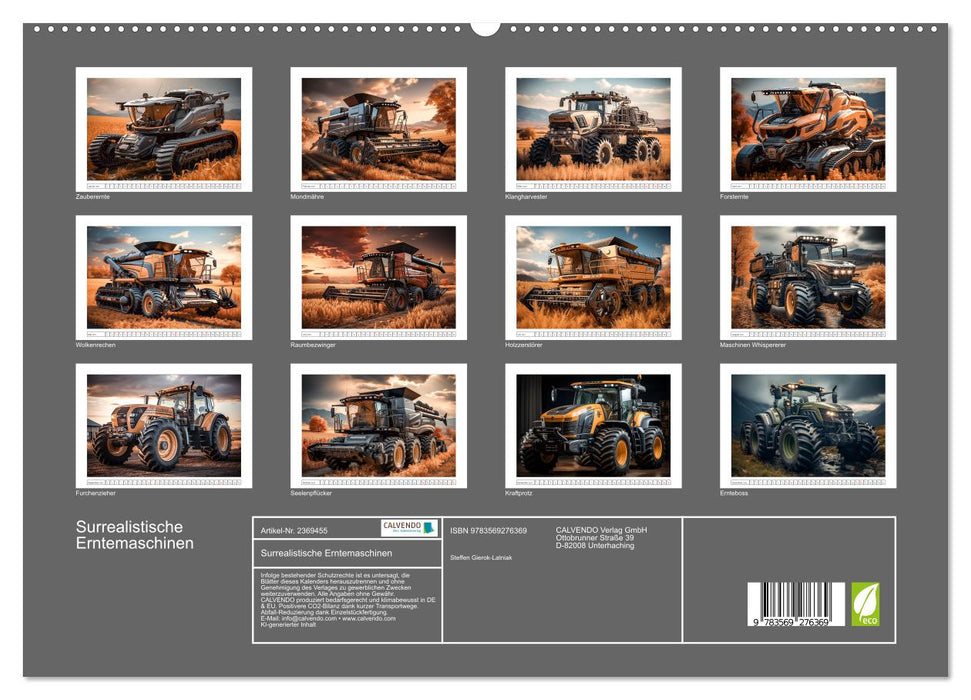
Task: Open the Maschinen Whisperer image
Action: pos(808,278)
